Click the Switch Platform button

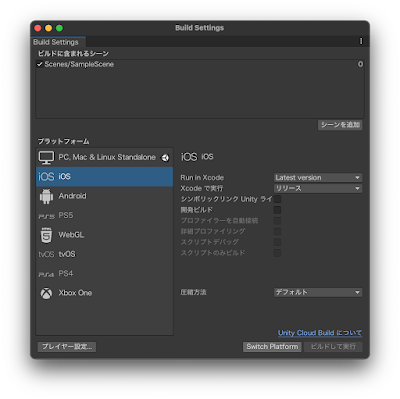[x=272, y=347]
